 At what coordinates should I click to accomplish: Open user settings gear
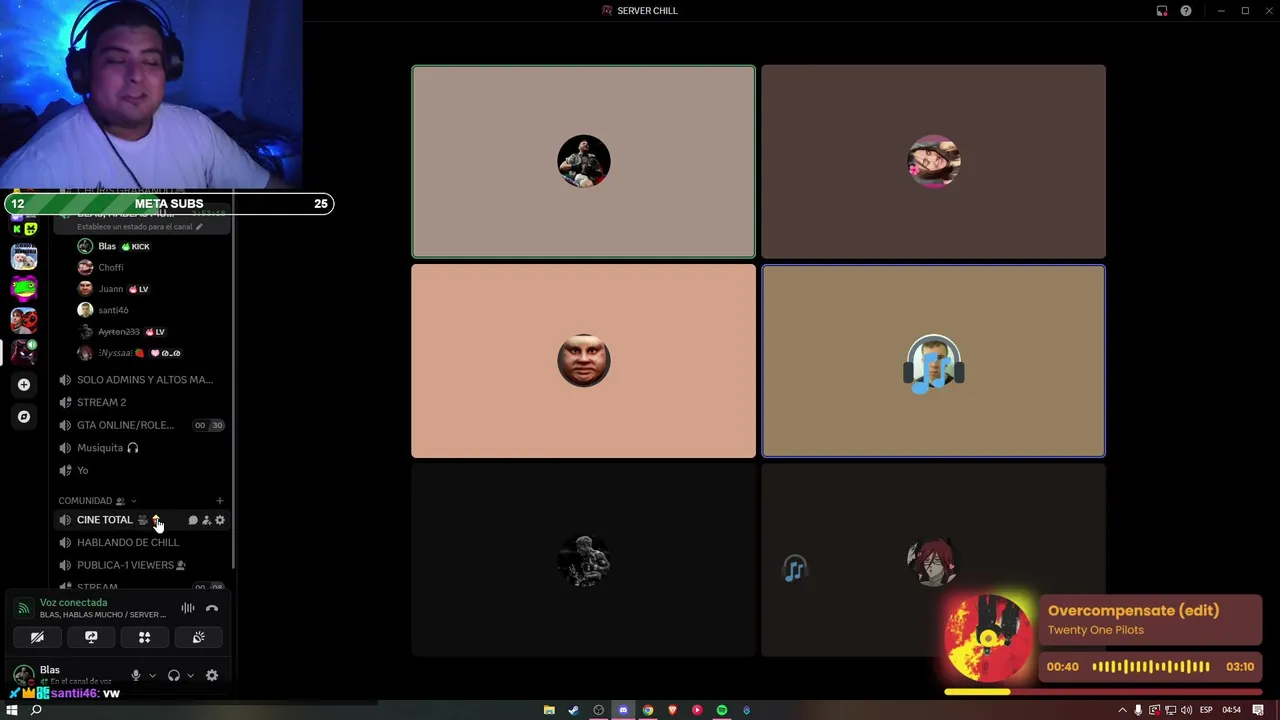coord(212,675)
